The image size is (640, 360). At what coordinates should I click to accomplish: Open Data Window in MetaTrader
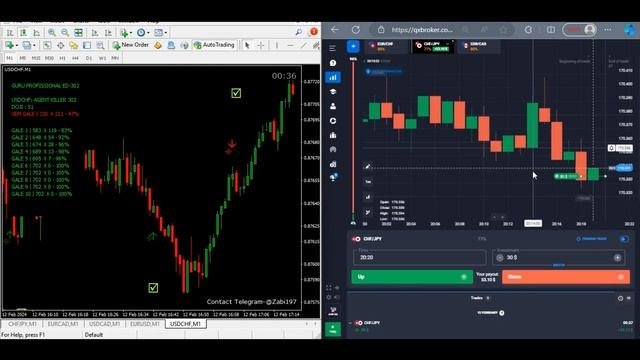60,45
